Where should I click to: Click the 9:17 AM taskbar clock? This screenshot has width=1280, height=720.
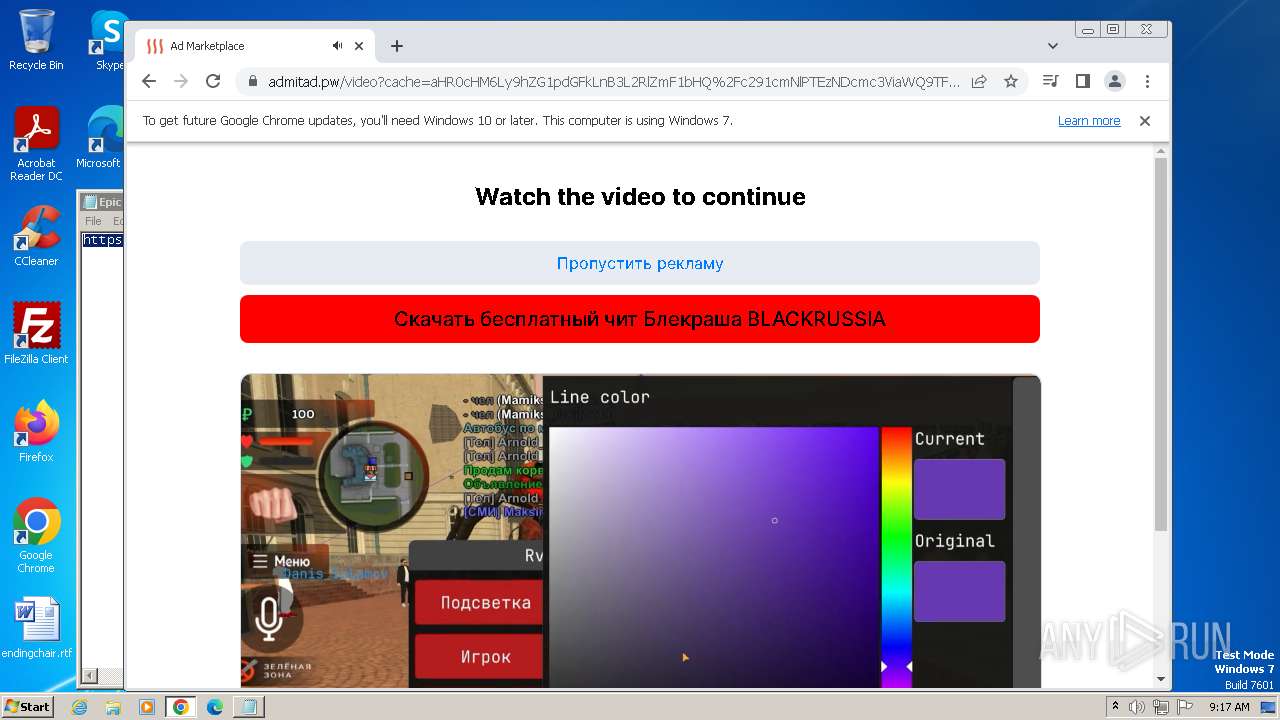click(x=1229, y=707)
